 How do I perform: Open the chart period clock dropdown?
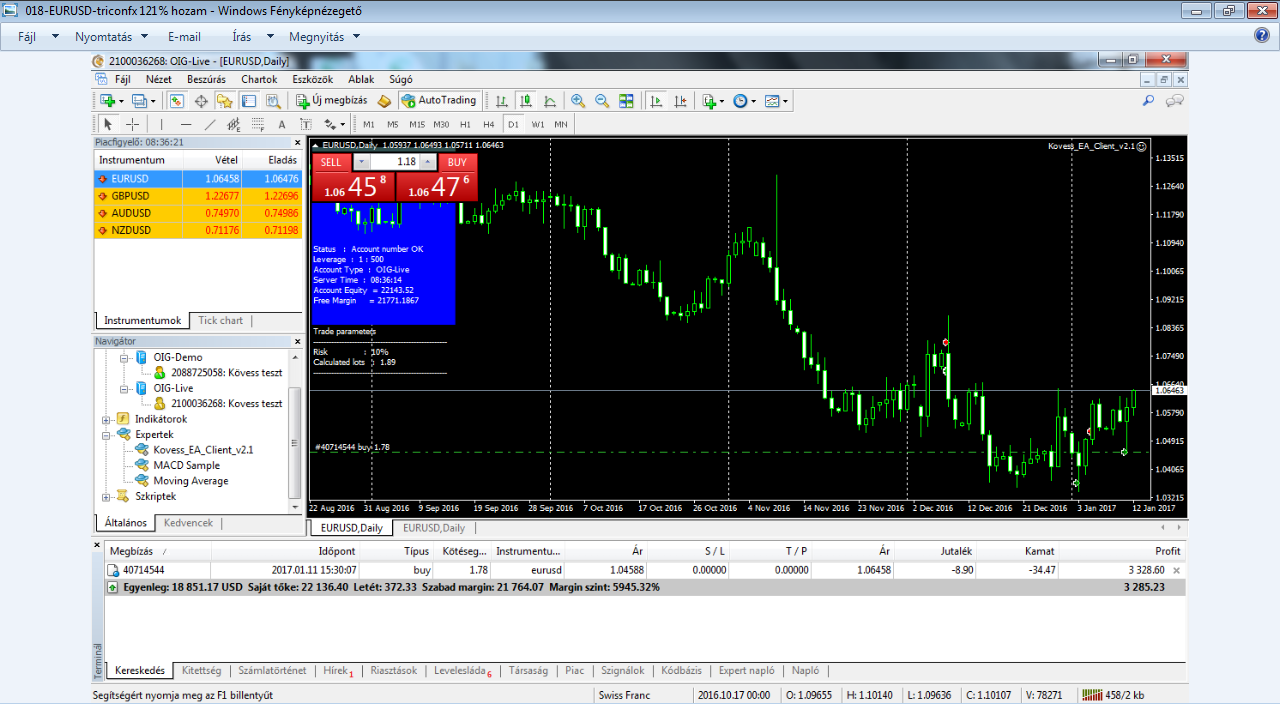[744, 101]
